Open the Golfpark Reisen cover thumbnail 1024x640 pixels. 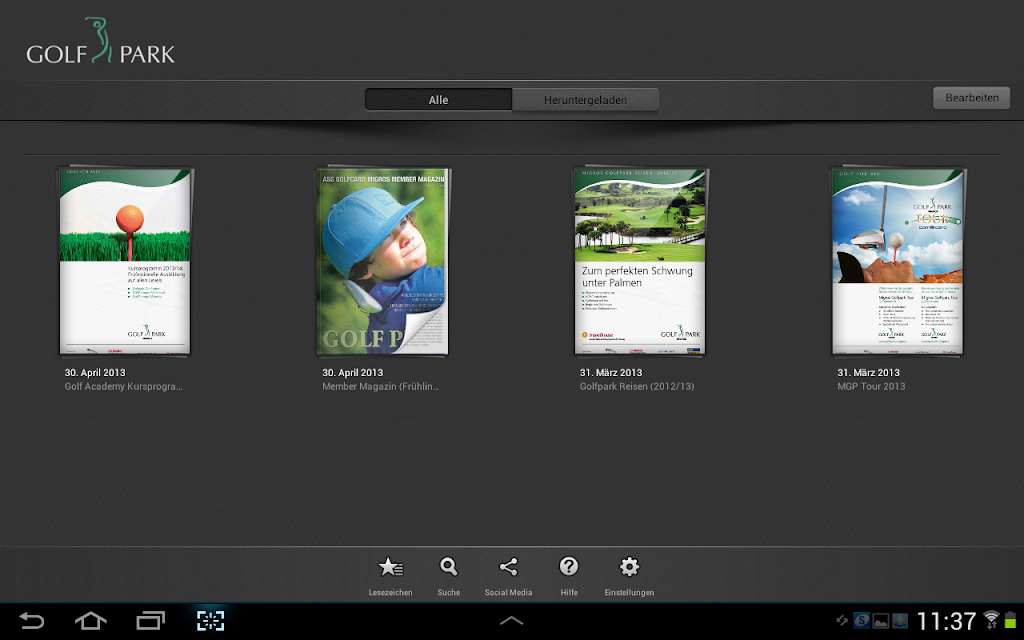640,261
